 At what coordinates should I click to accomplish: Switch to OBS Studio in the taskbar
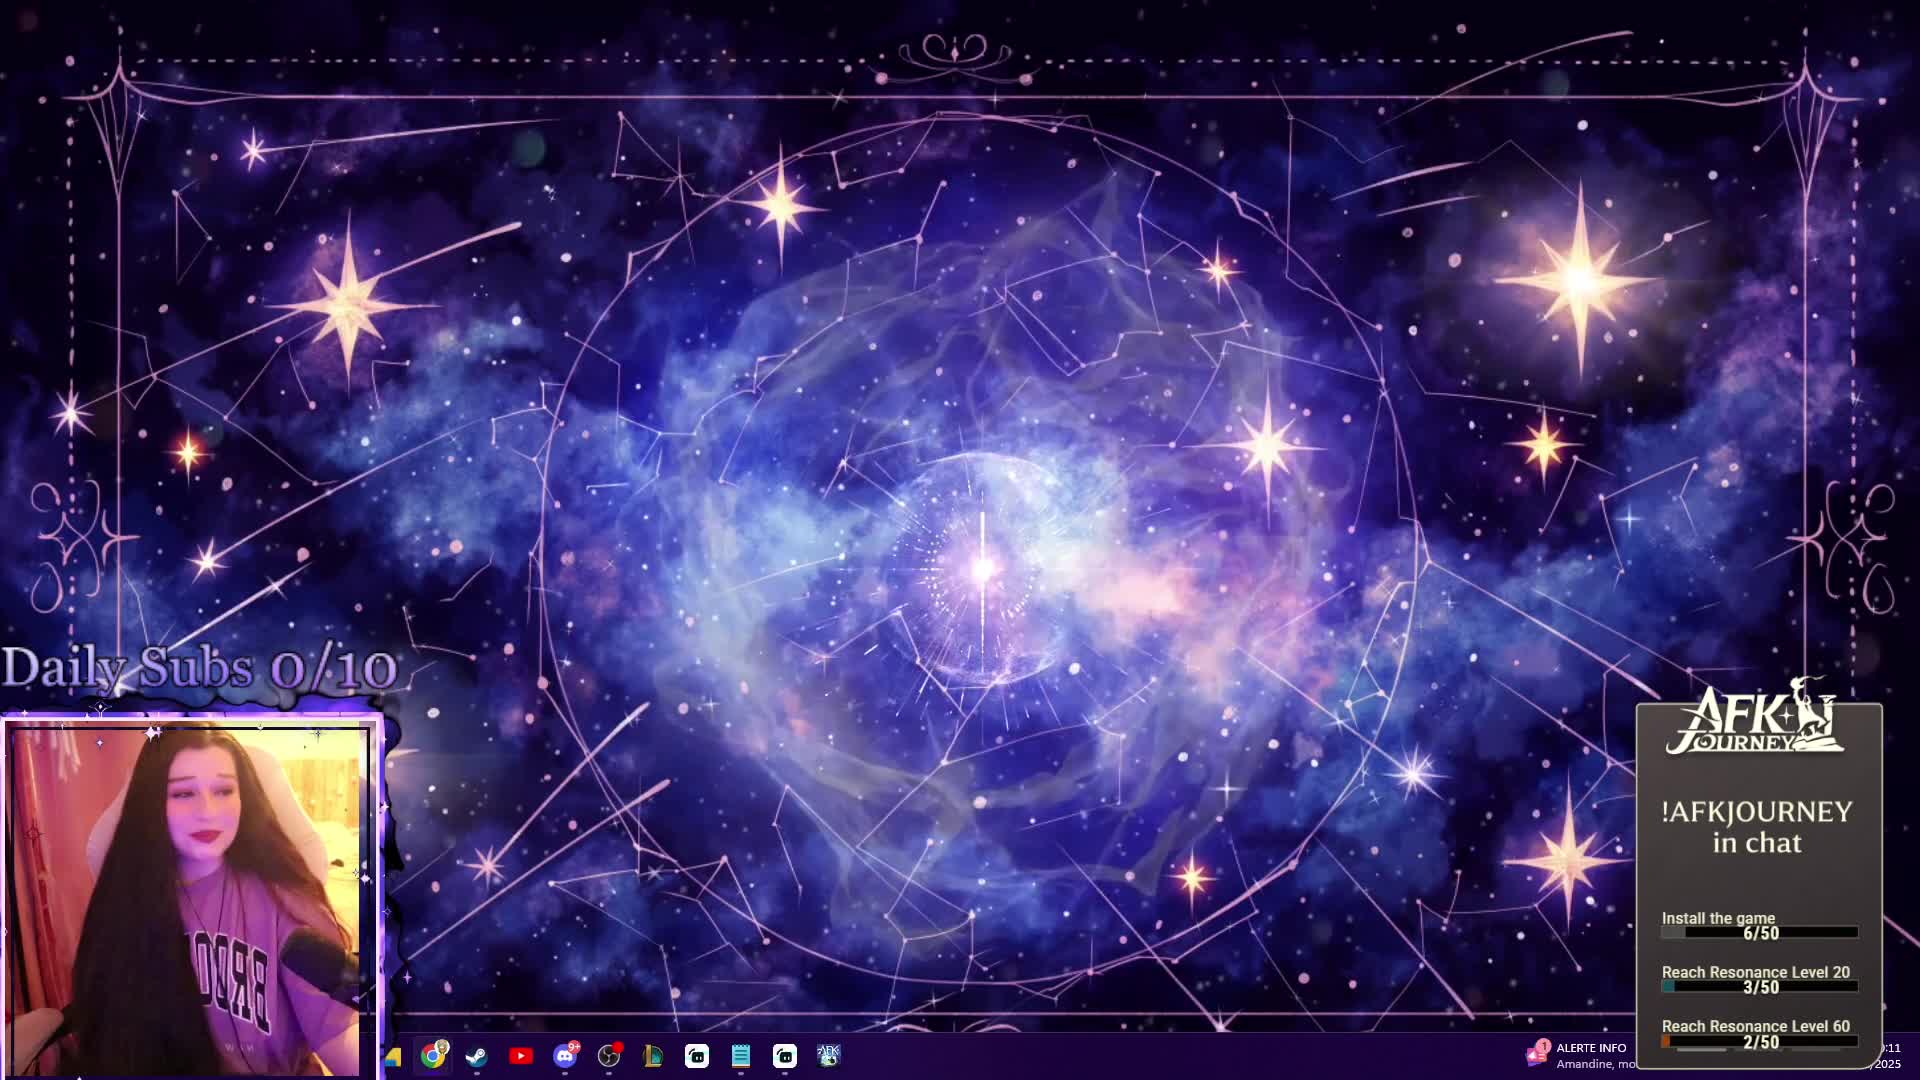click(609, 1056)
